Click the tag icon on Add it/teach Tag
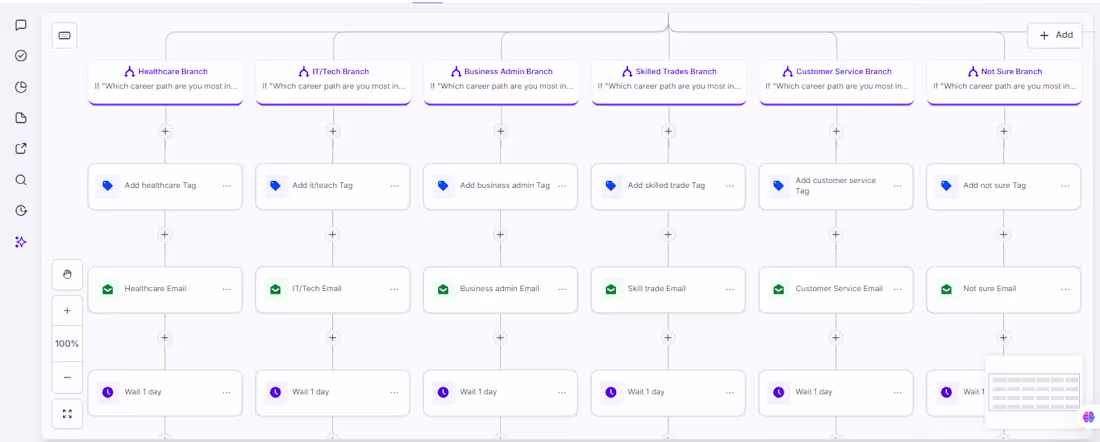The width and height of the screenshot is (1100, 442). [275, 186]
